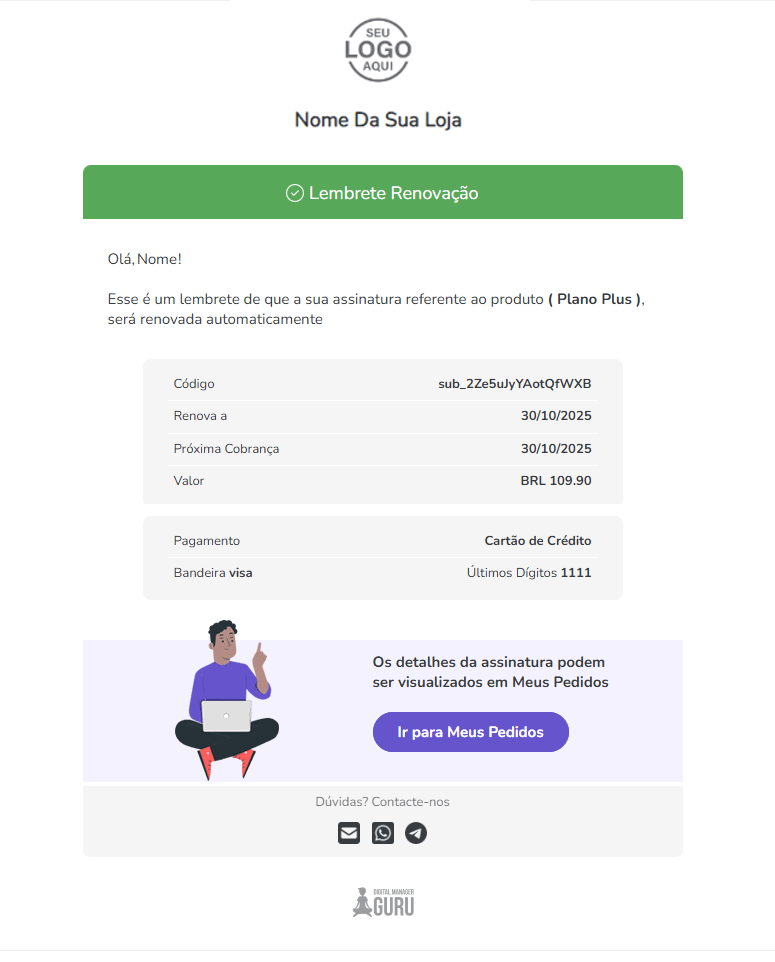The image size is (775, 962).
Task: Click the 'Nome Da Sua Loja' store name
Action: pyautogui.click(x=377, y=119)
